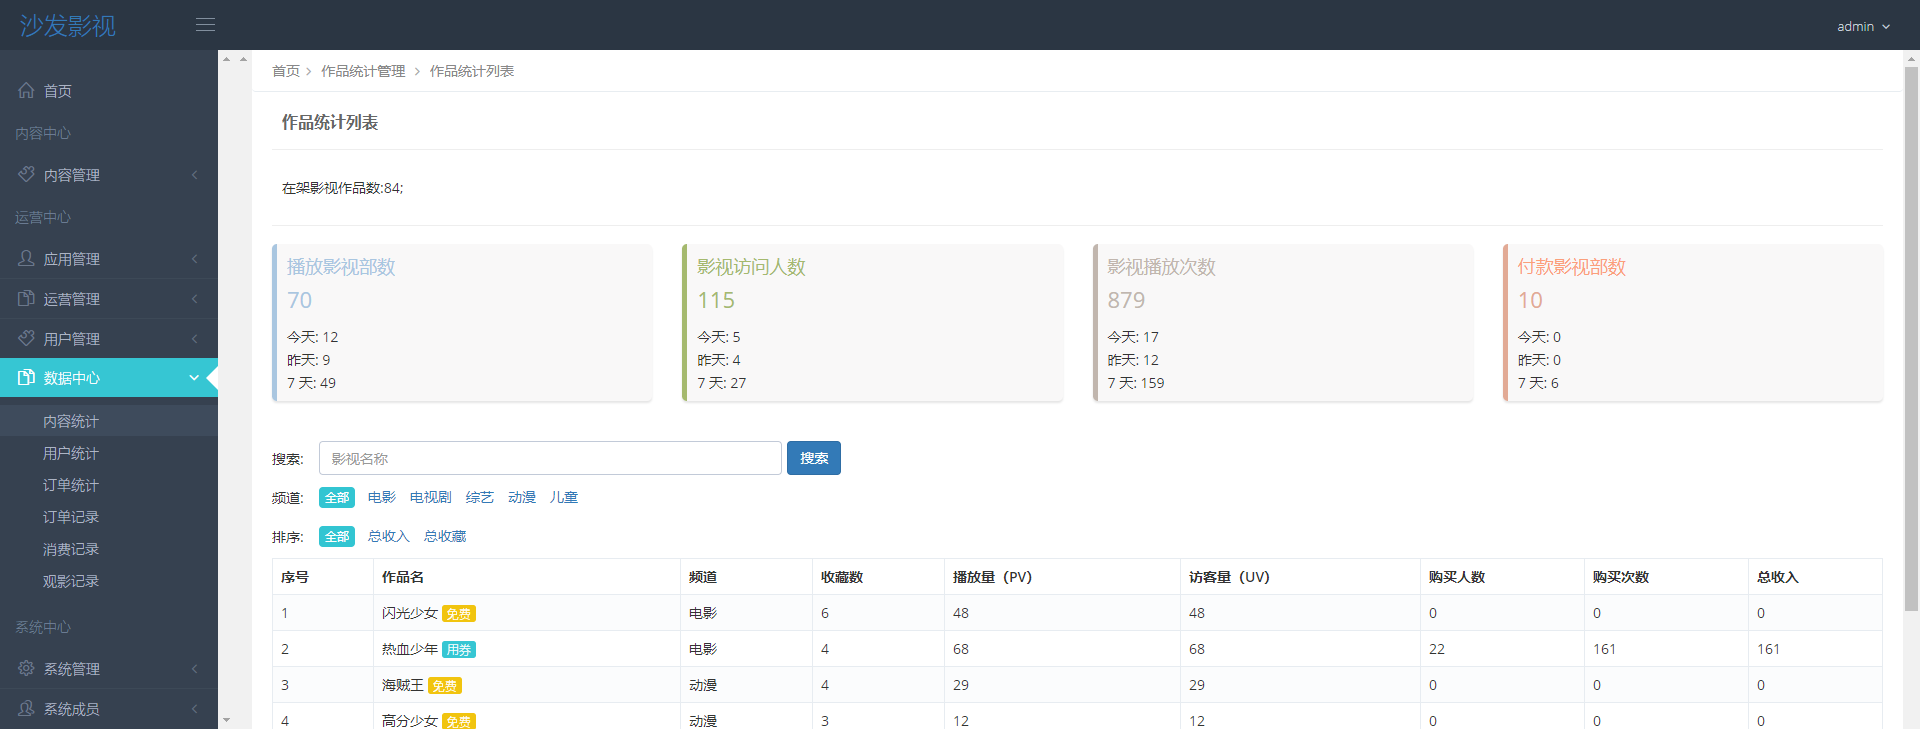Select the 全部 channel filter

tap(337, 497)
